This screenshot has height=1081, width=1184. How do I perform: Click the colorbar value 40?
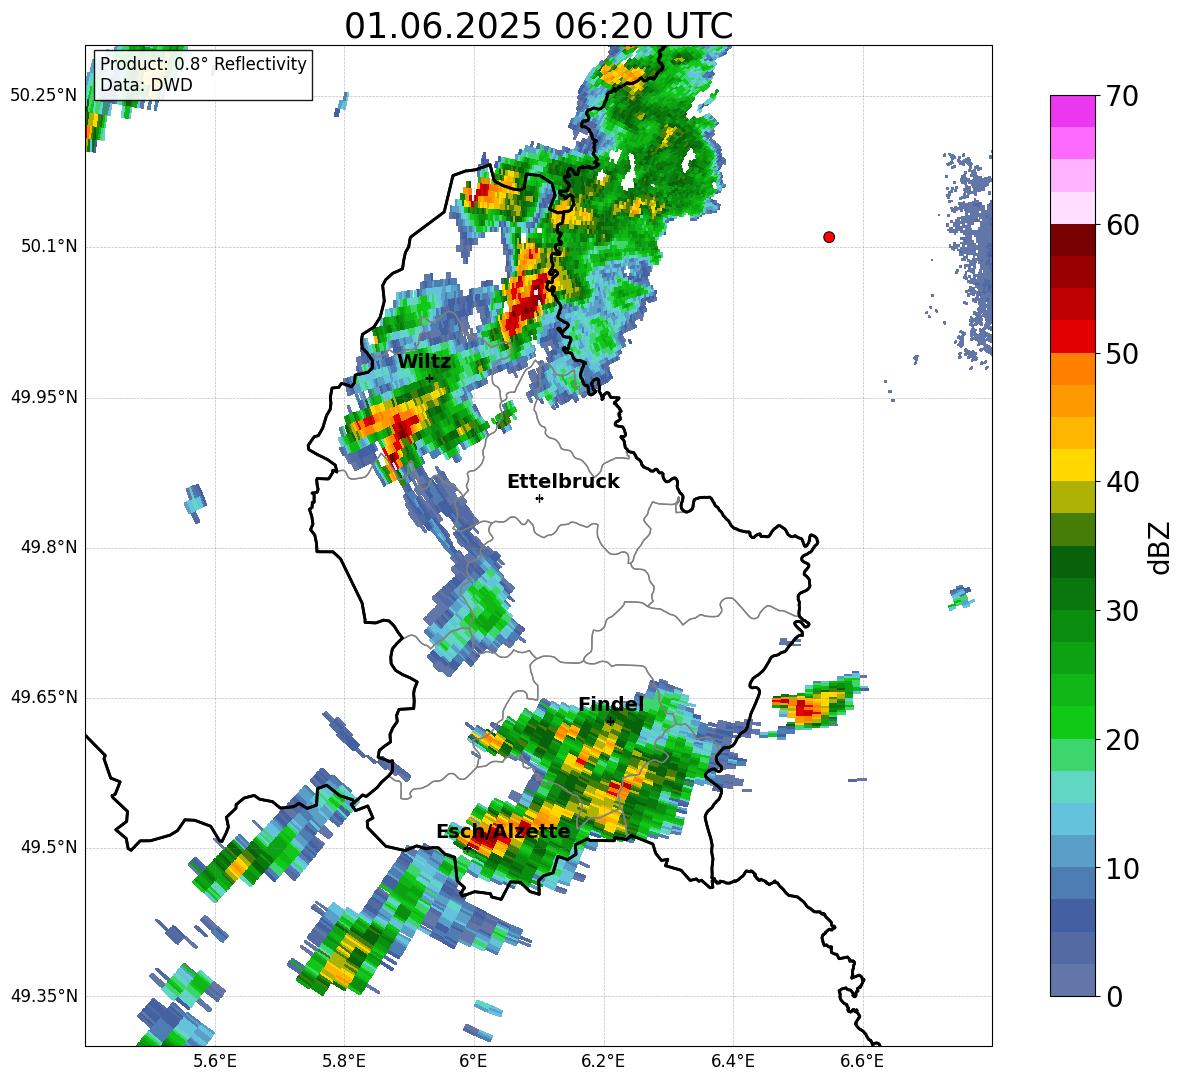pyautogui.click(x=1122, y=482)
